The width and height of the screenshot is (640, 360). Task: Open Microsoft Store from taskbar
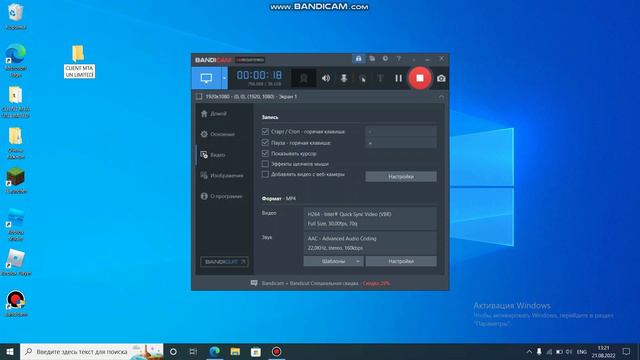click(x=256, y=351)
